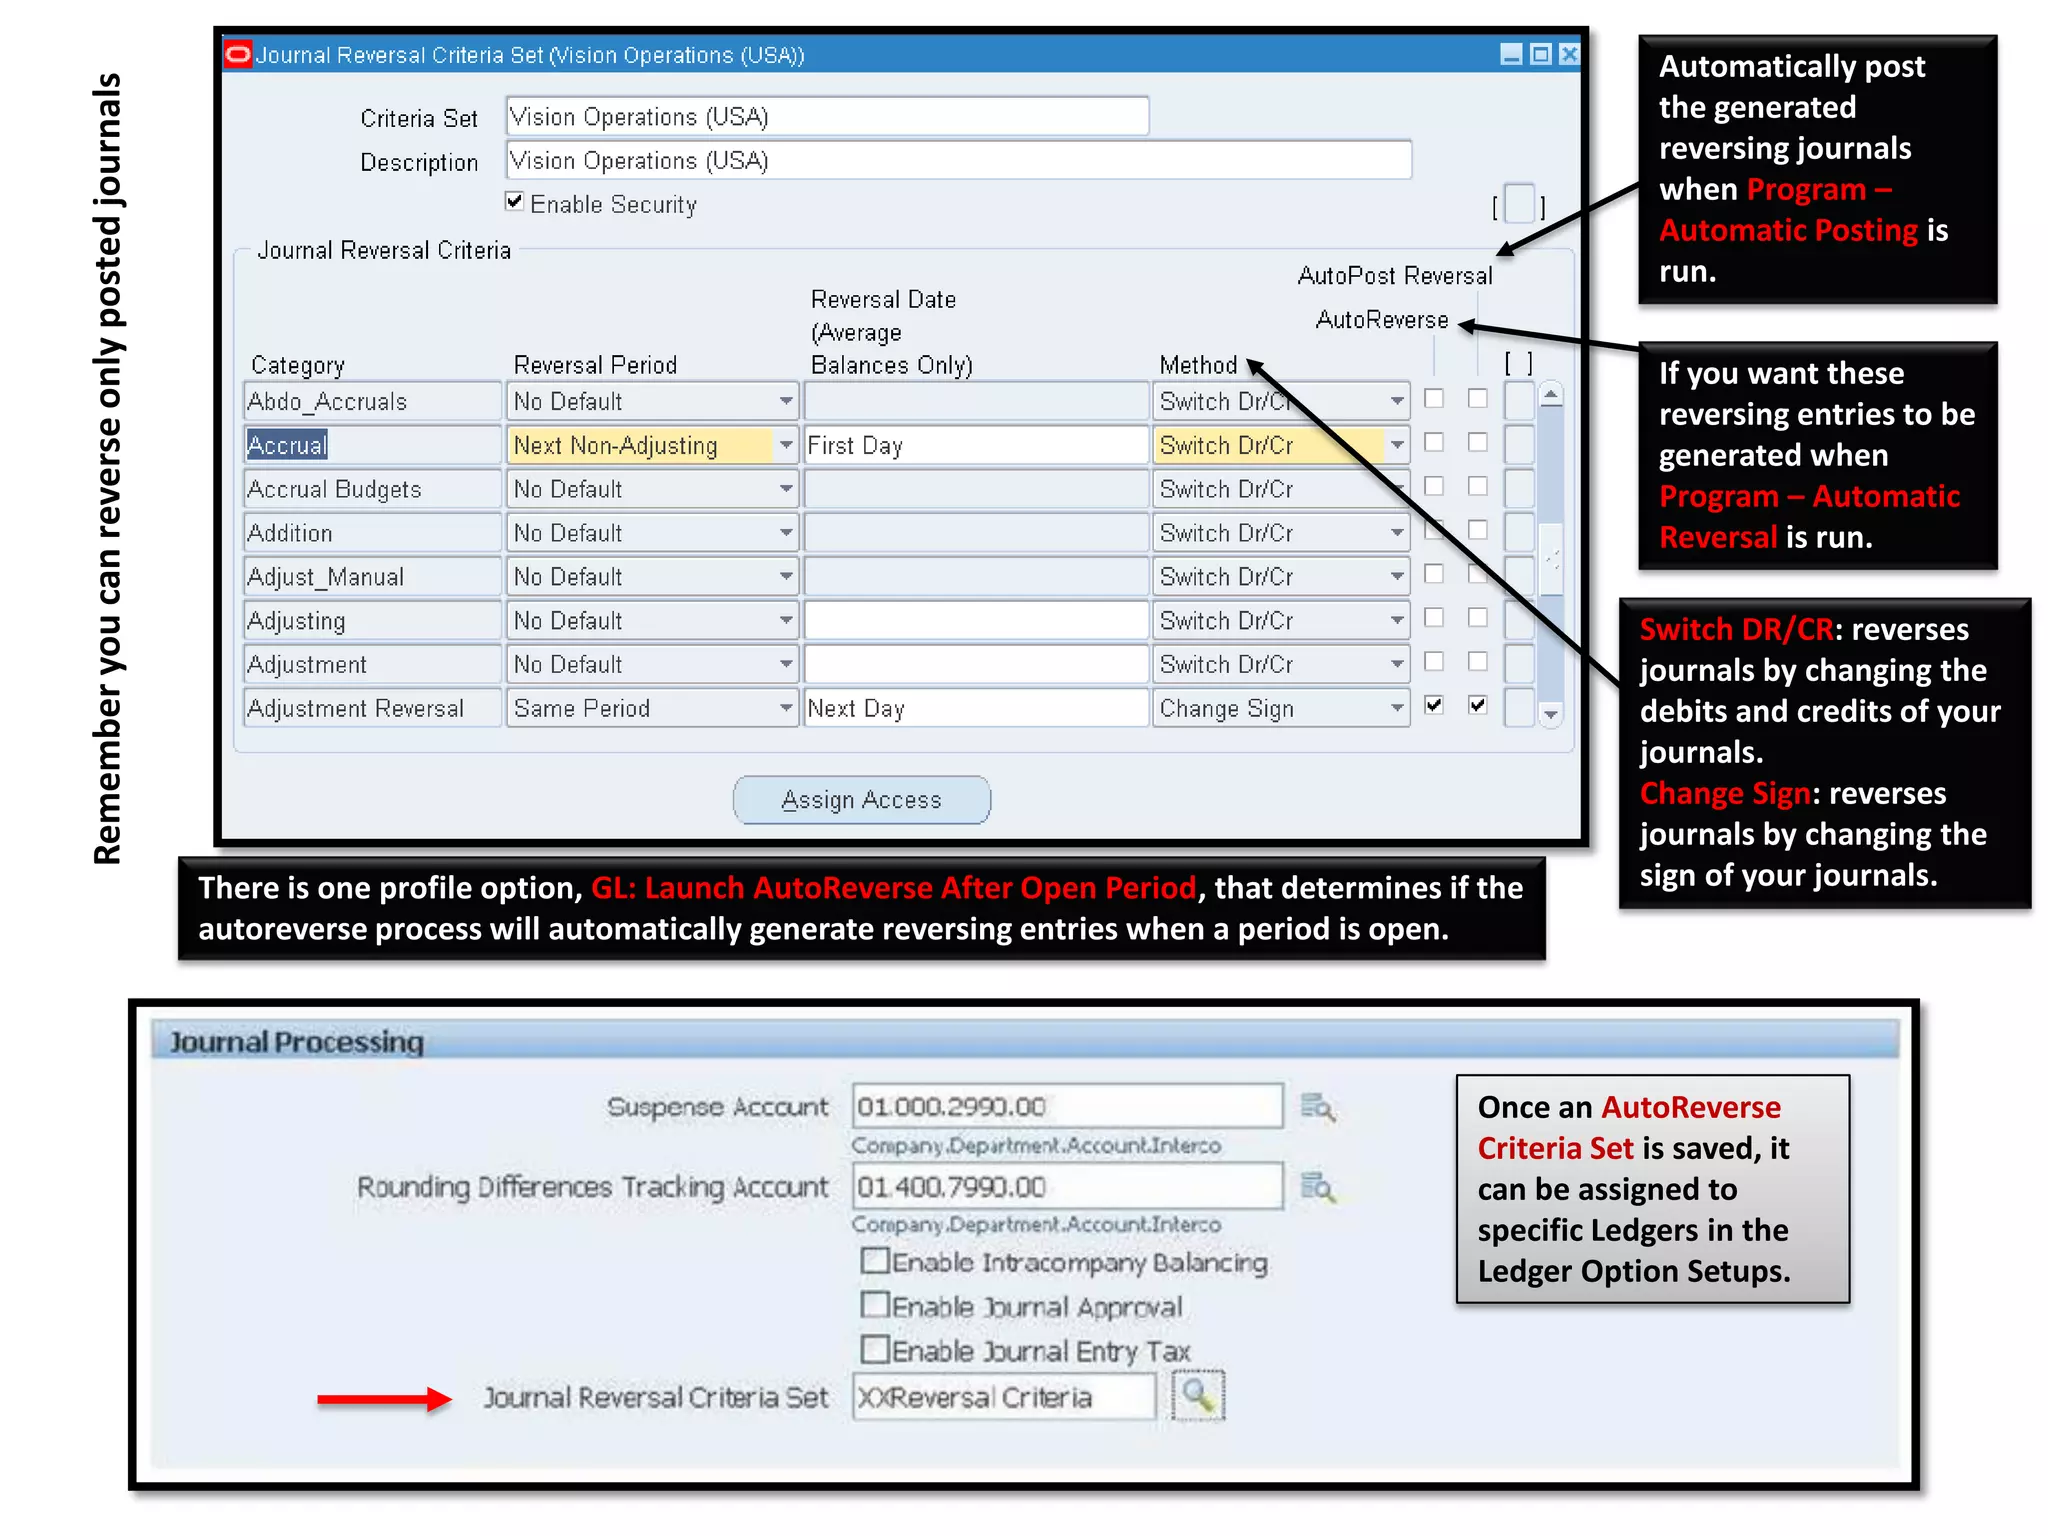Open Reversal Period dropdown for Abdo_Accruals

[x=786, y=401]
